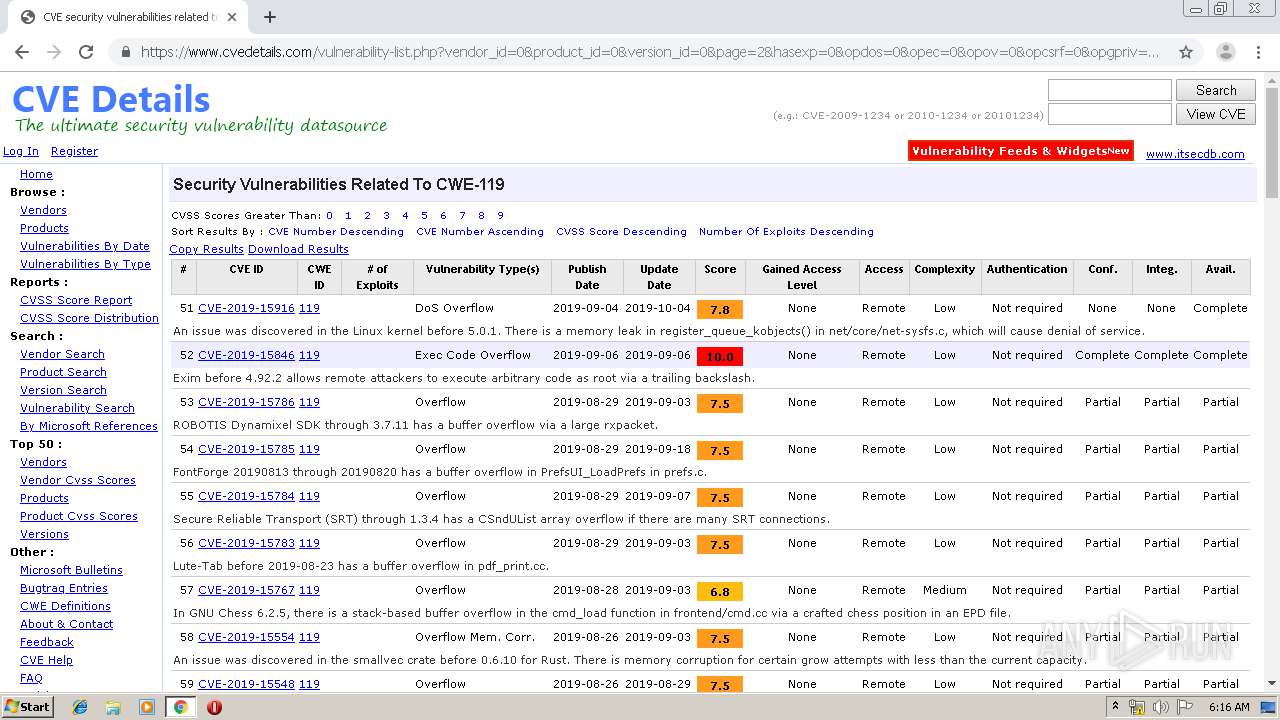Viewport: 1280px width, 720px height.
Task: Open Vulnerabilities By Date
Action: pos(85,246)
